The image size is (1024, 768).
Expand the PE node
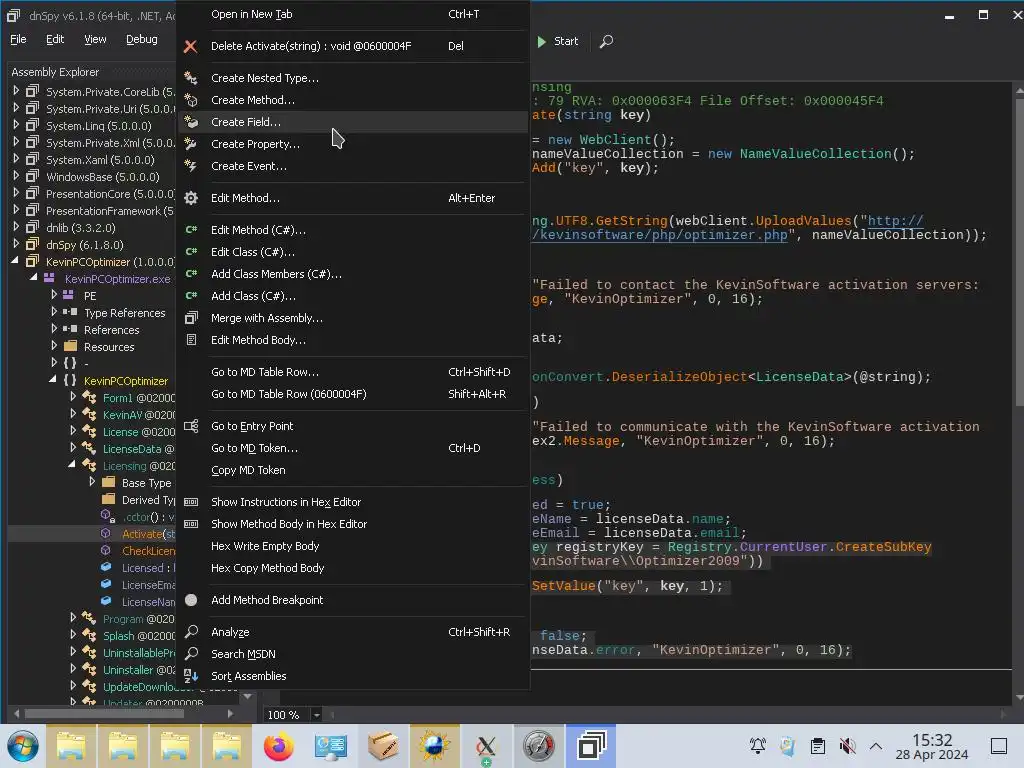click(x=54, y=295)
